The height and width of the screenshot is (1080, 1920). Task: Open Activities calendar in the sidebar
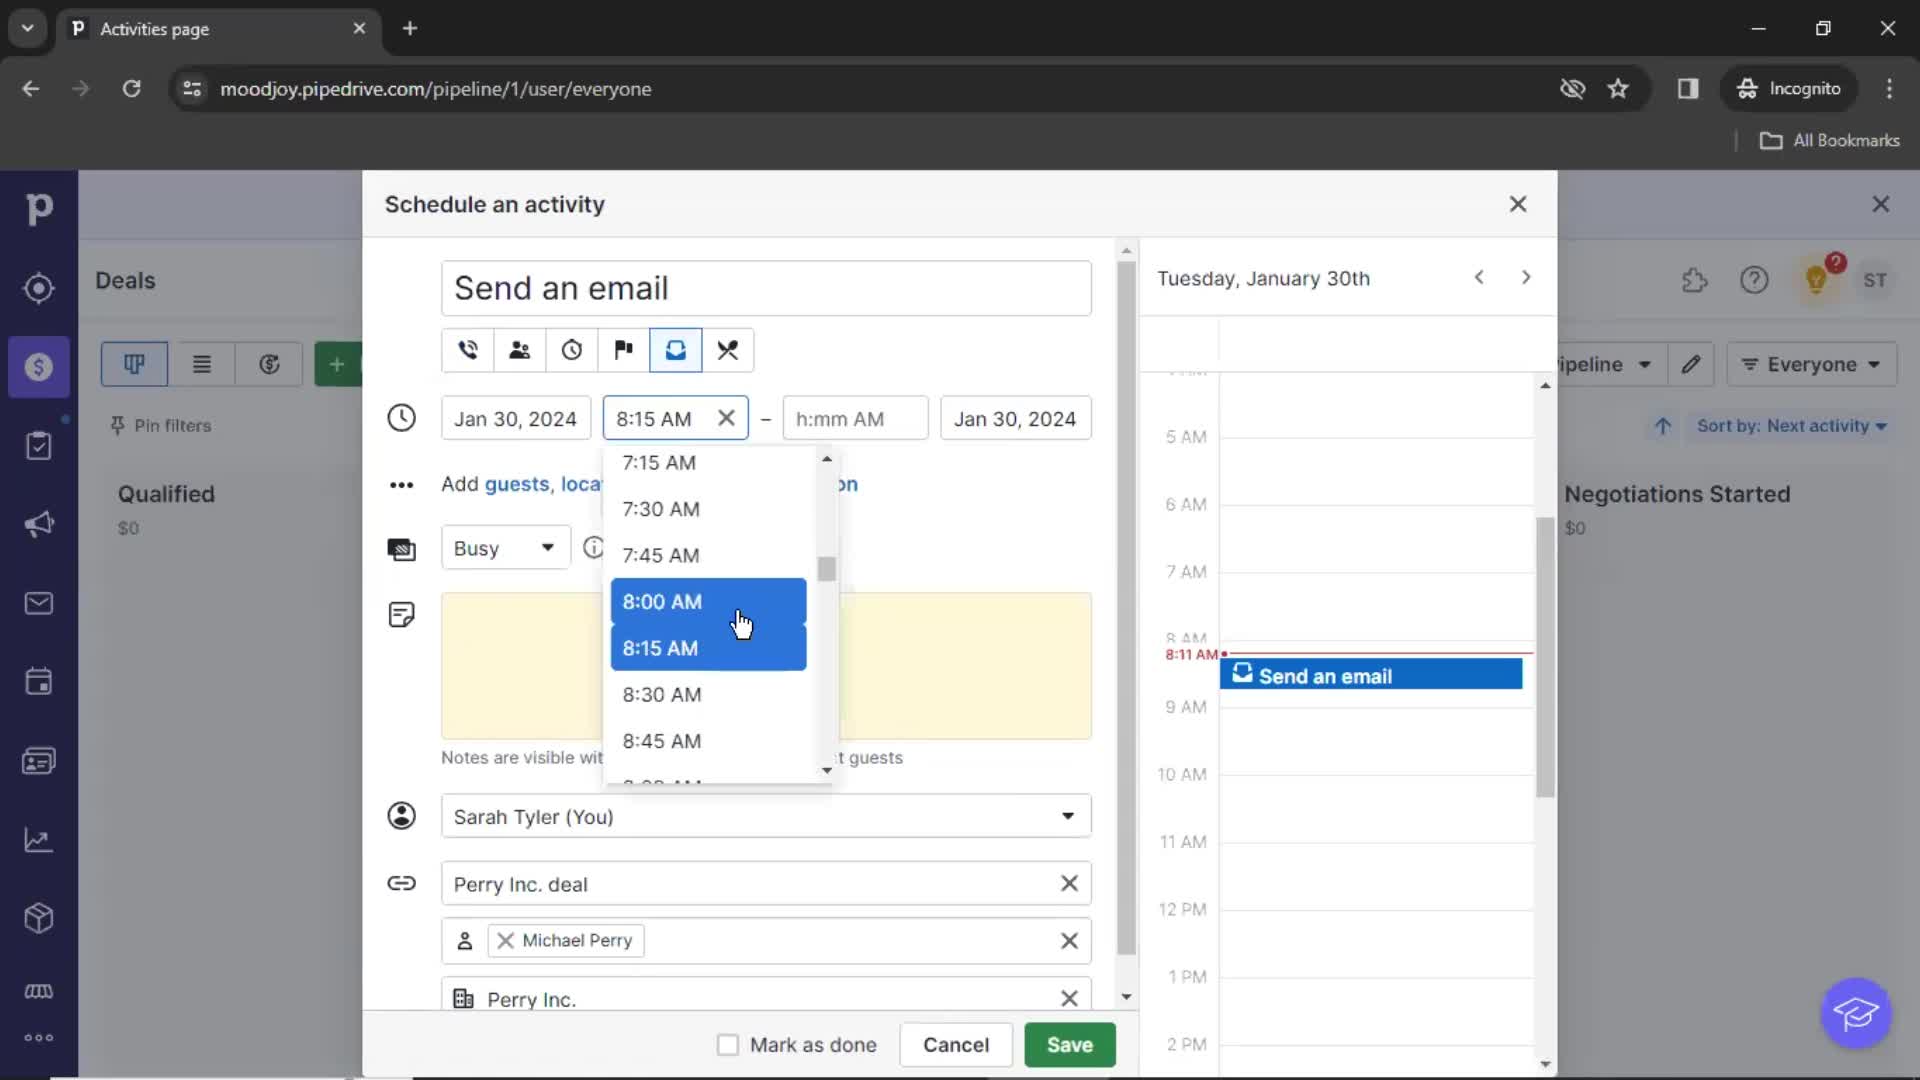click(x=39, y=682)
